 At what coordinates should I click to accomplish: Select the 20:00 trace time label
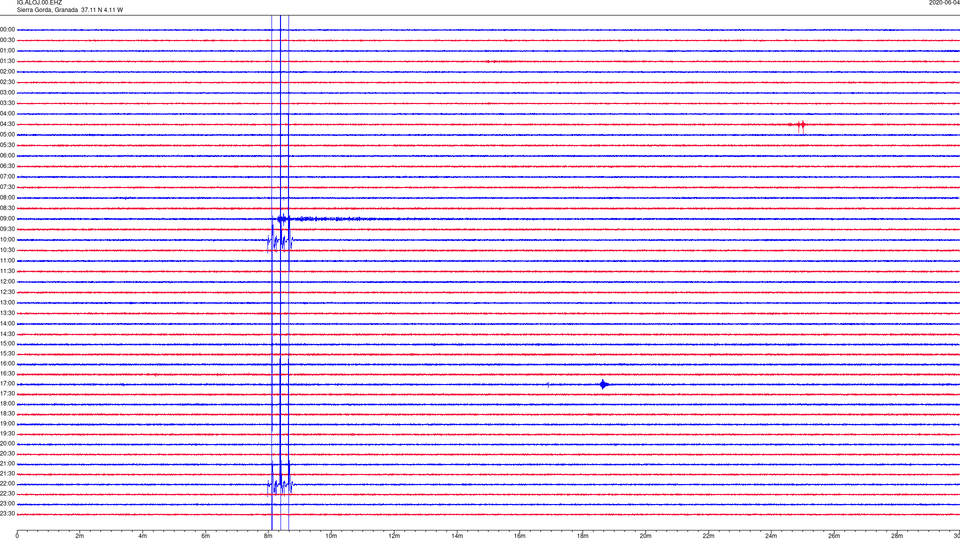(8, 444)
